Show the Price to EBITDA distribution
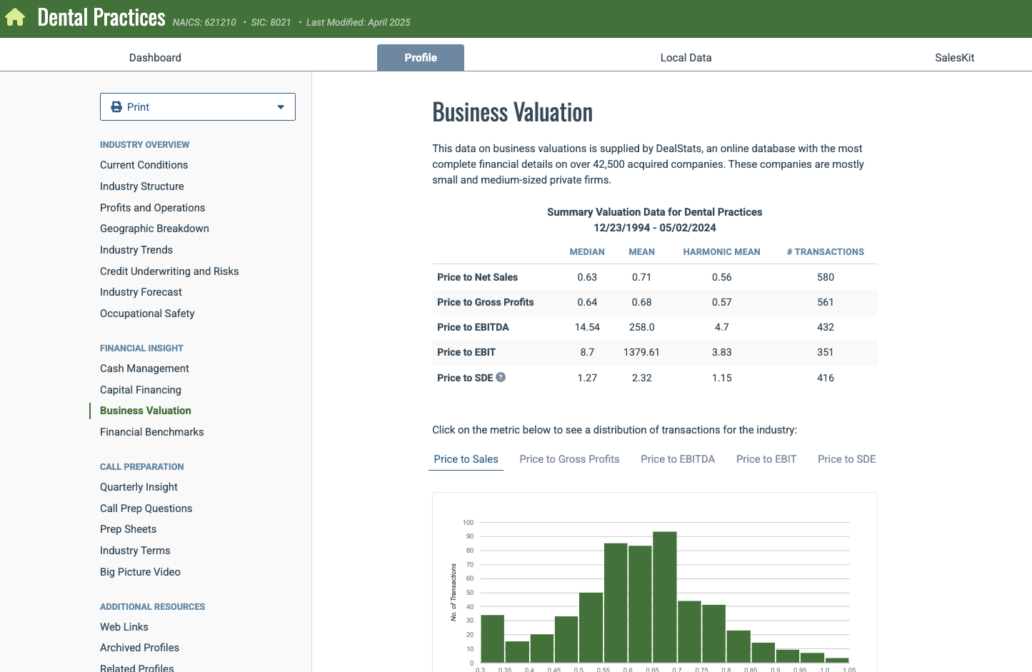1032x672 pixels. pos(677,459)
